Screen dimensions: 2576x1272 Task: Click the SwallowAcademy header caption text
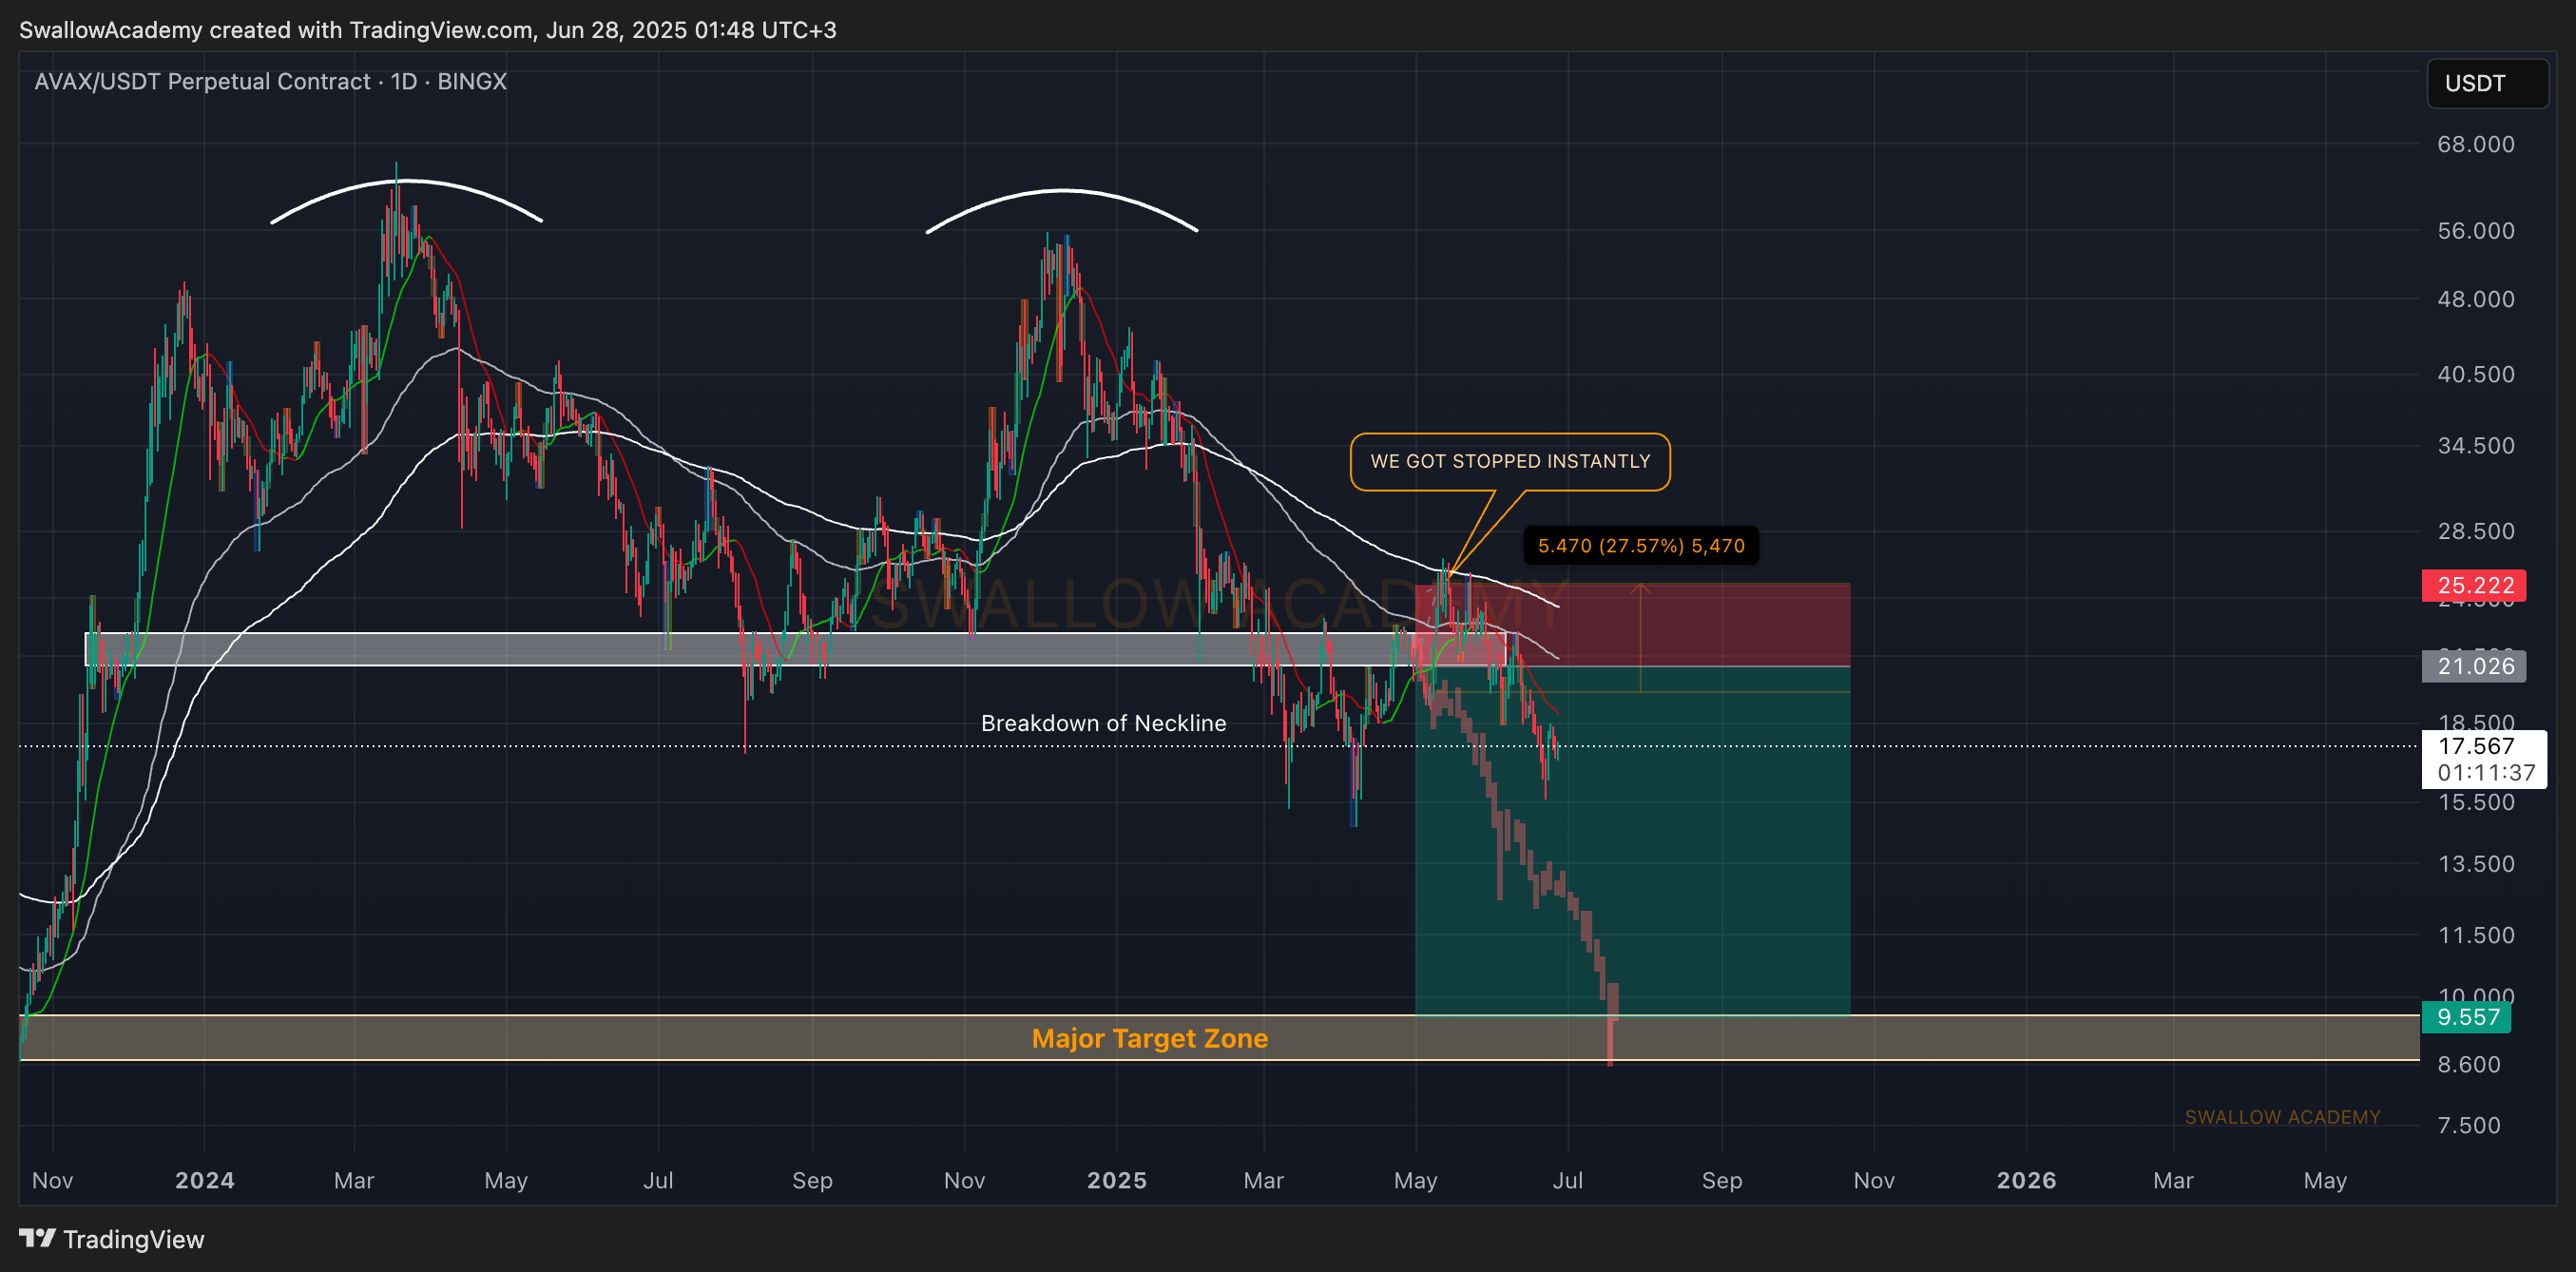pos(428,30)
